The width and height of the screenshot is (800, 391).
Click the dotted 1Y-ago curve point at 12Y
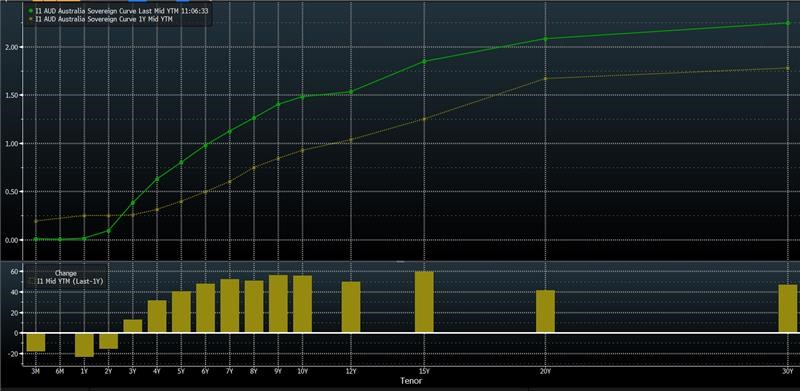(x=351, y=140)
